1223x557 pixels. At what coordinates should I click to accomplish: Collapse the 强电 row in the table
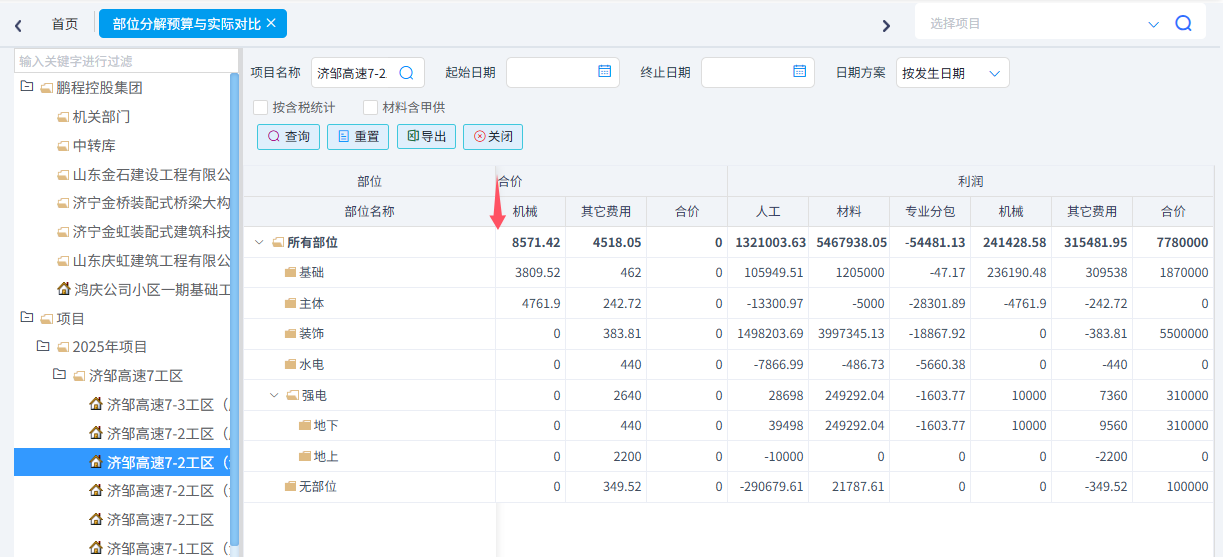pos(274,395)
